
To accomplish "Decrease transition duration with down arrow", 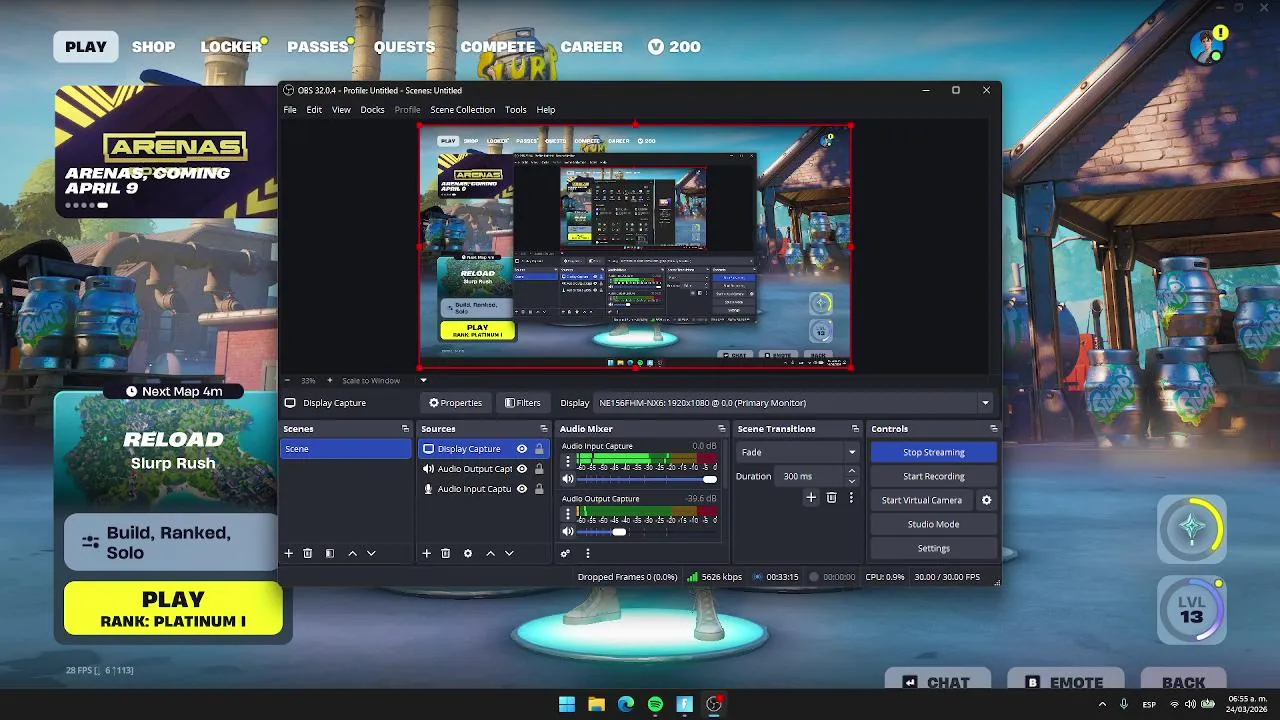I will (852, 481).
